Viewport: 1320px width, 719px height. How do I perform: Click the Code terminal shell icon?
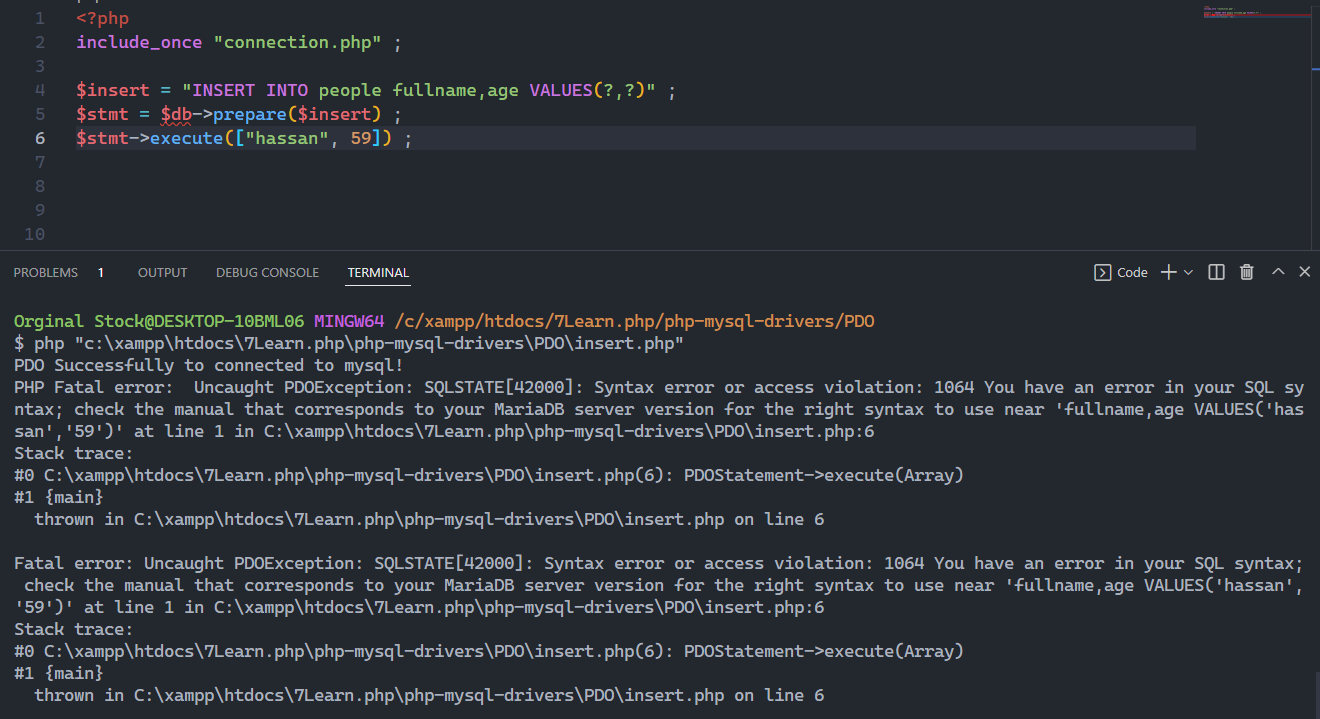(x=1103, y=272)
